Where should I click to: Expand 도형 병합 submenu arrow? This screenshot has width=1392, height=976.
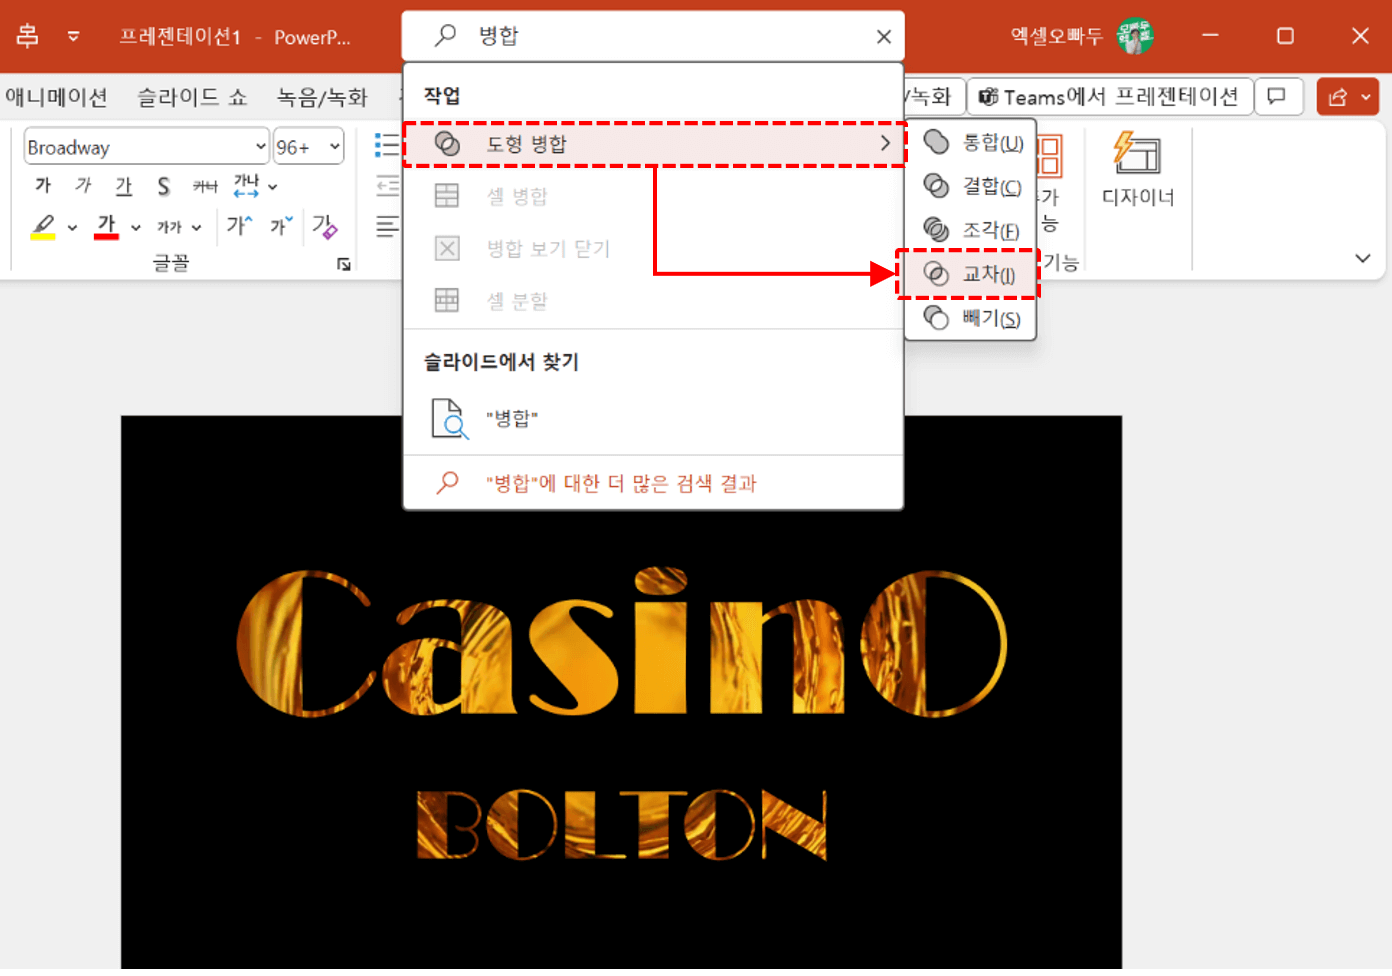(885, 144)
